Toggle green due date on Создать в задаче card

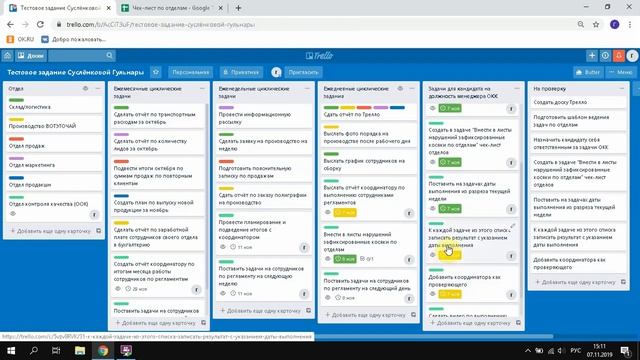point(450,162)
